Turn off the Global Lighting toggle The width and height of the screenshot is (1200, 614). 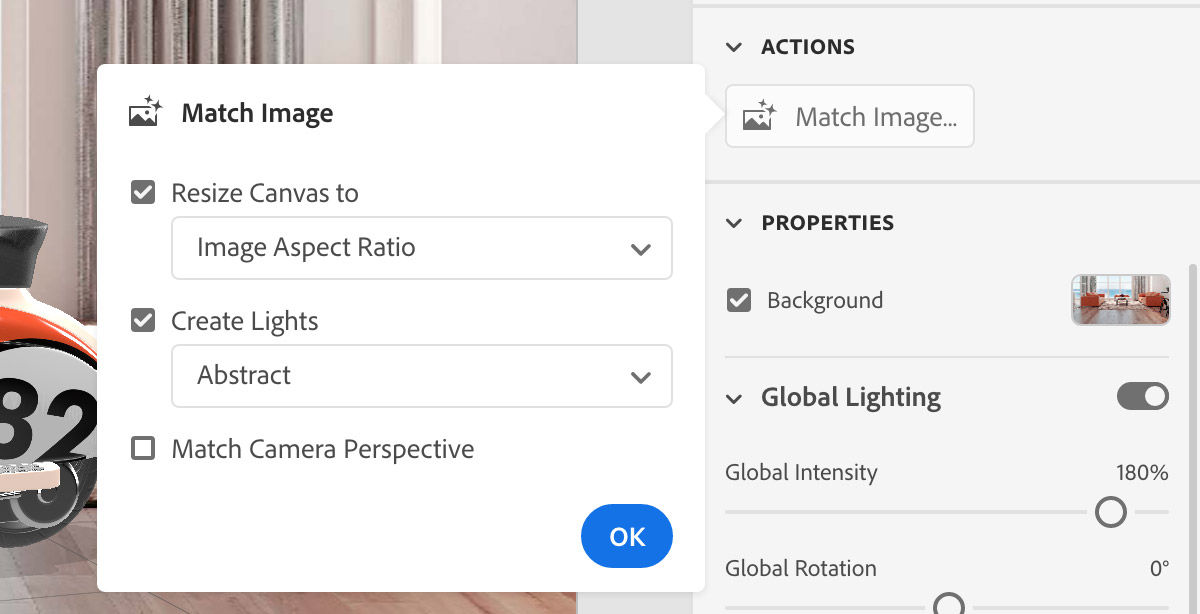click(1142, 396)
